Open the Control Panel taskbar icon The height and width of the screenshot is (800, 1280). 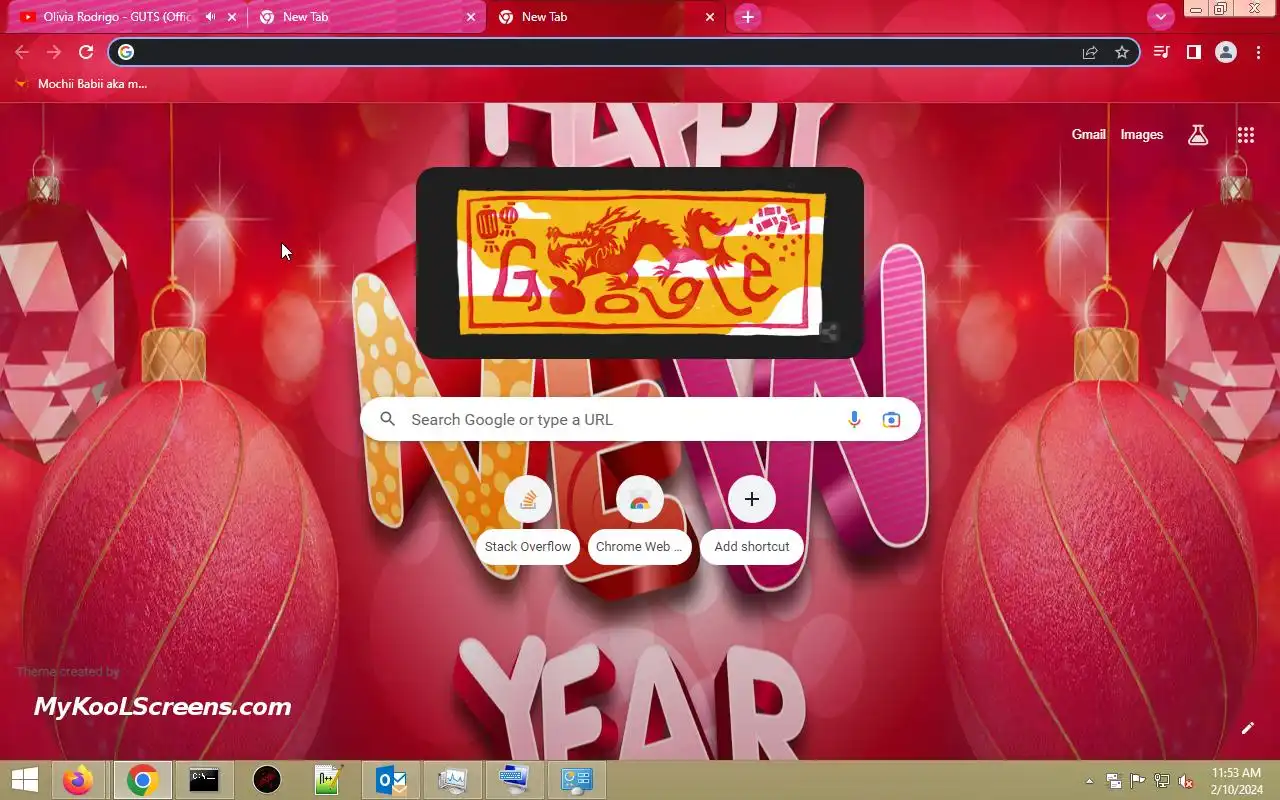click(x=577, y=780)
